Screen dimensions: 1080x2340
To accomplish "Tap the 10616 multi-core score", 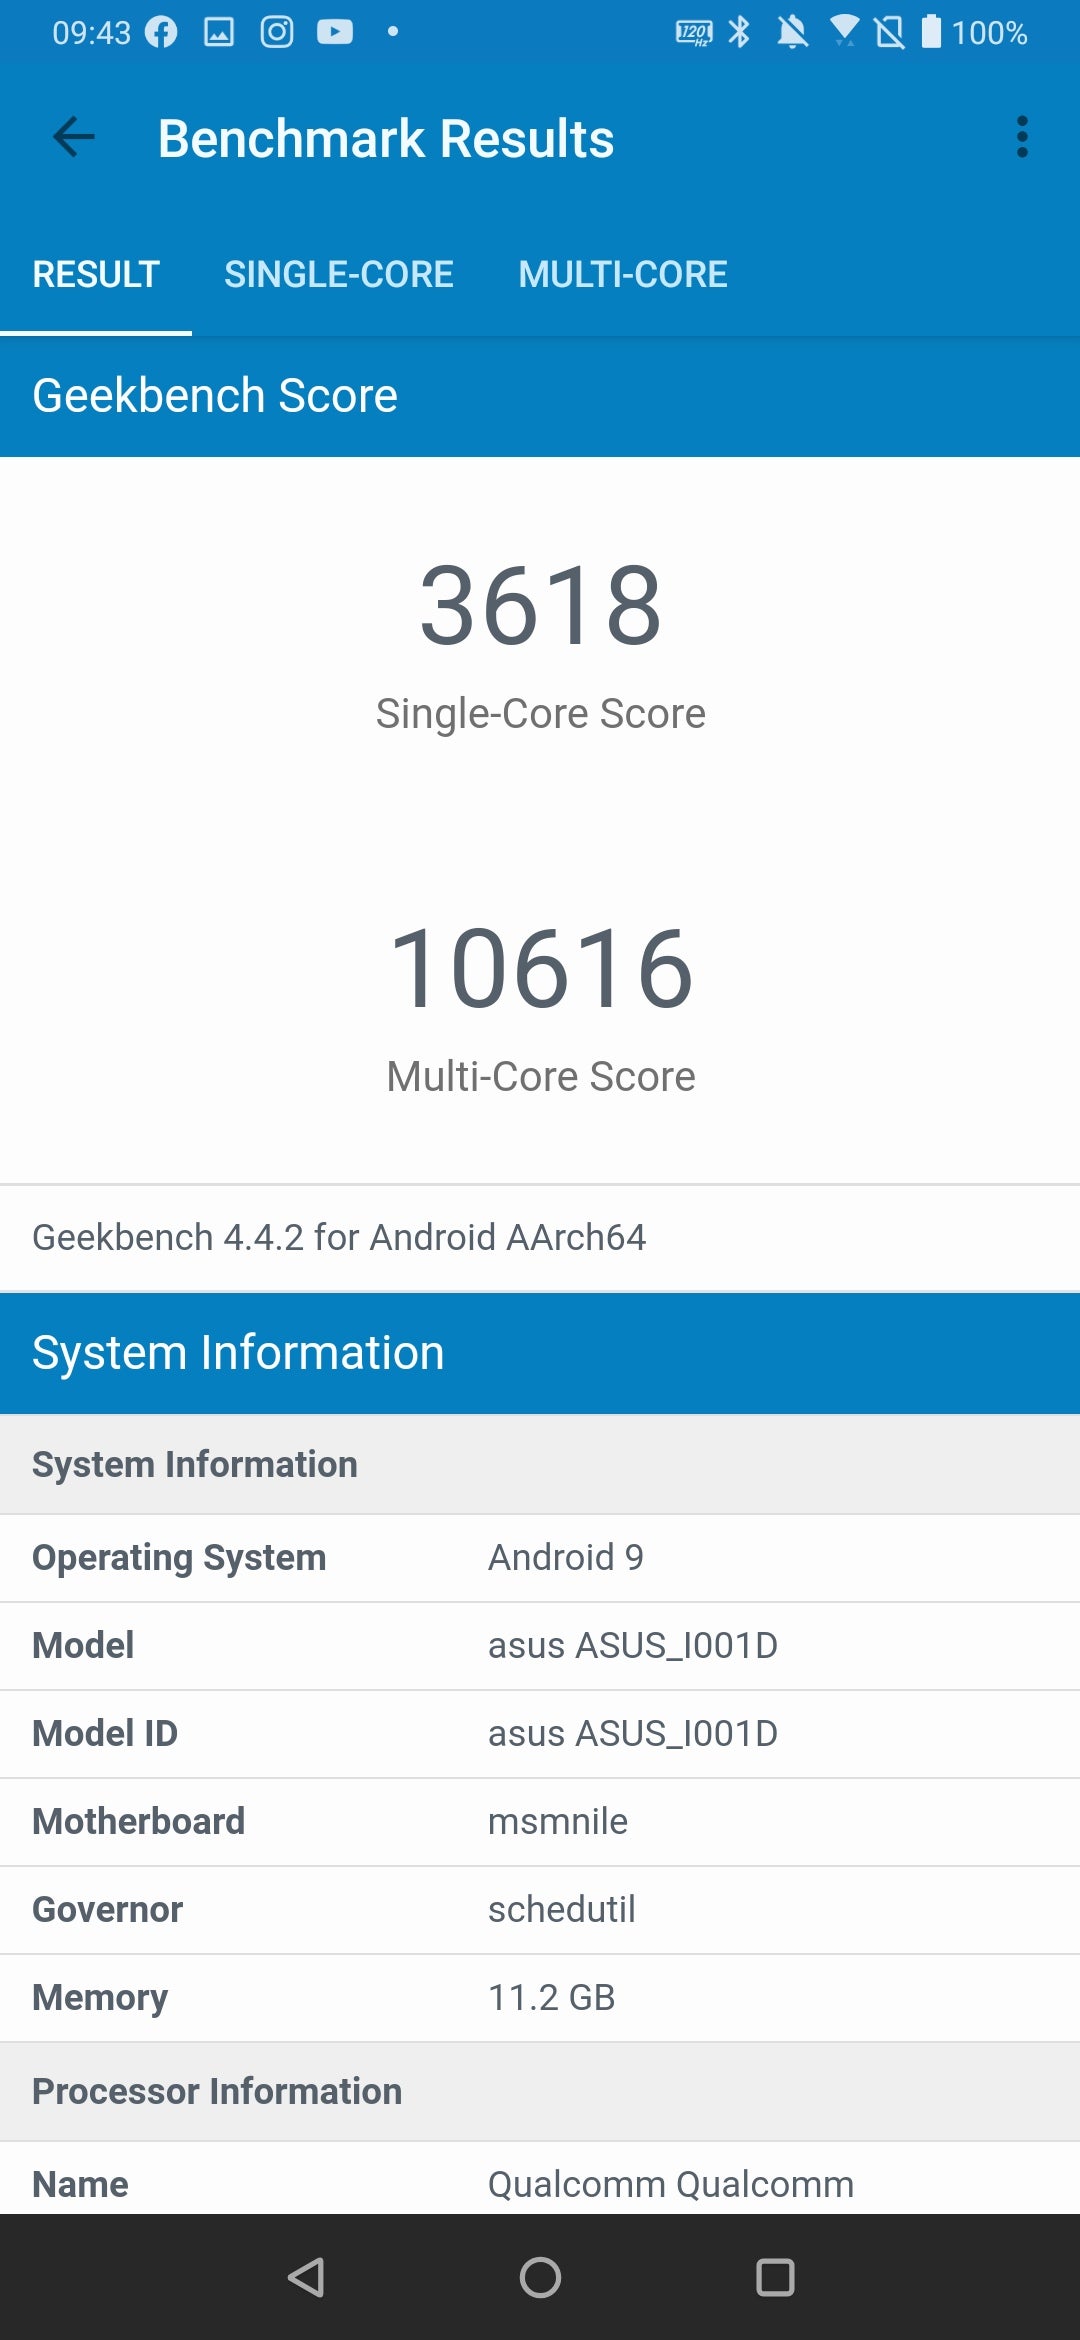I will (540, 968).
